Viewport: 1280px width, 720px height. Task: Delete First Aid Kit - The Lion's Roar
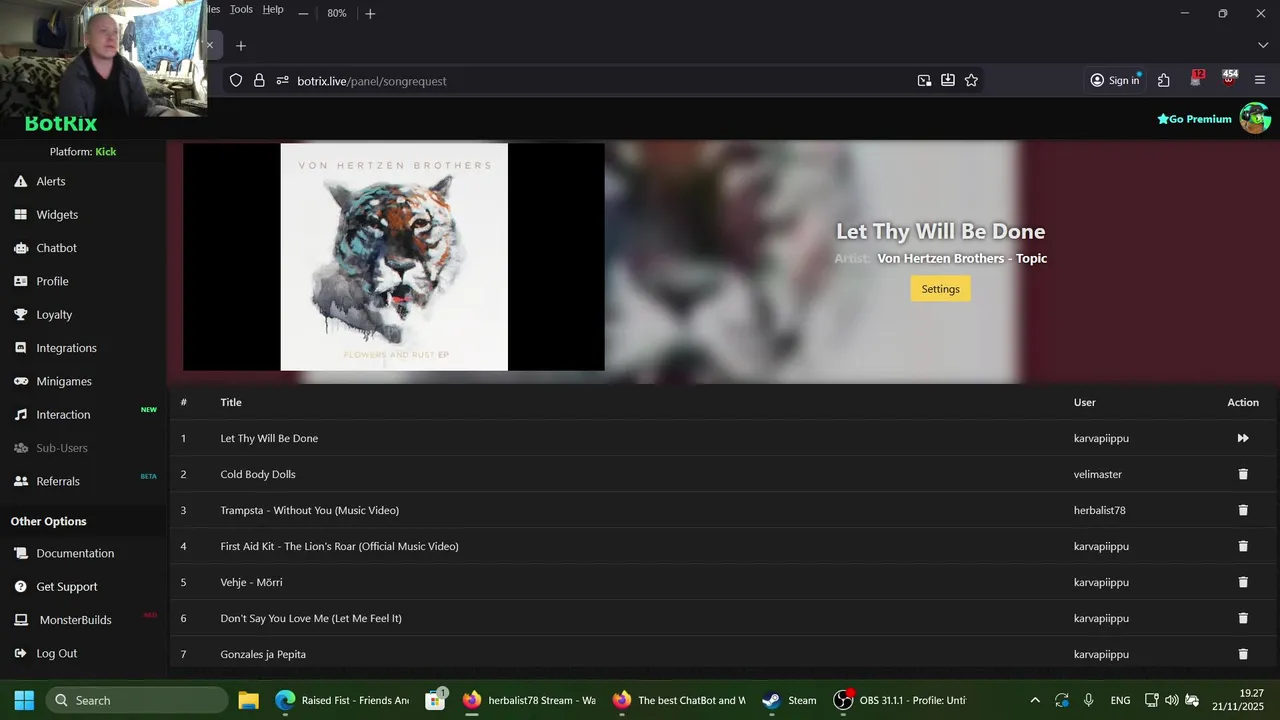1243,546
